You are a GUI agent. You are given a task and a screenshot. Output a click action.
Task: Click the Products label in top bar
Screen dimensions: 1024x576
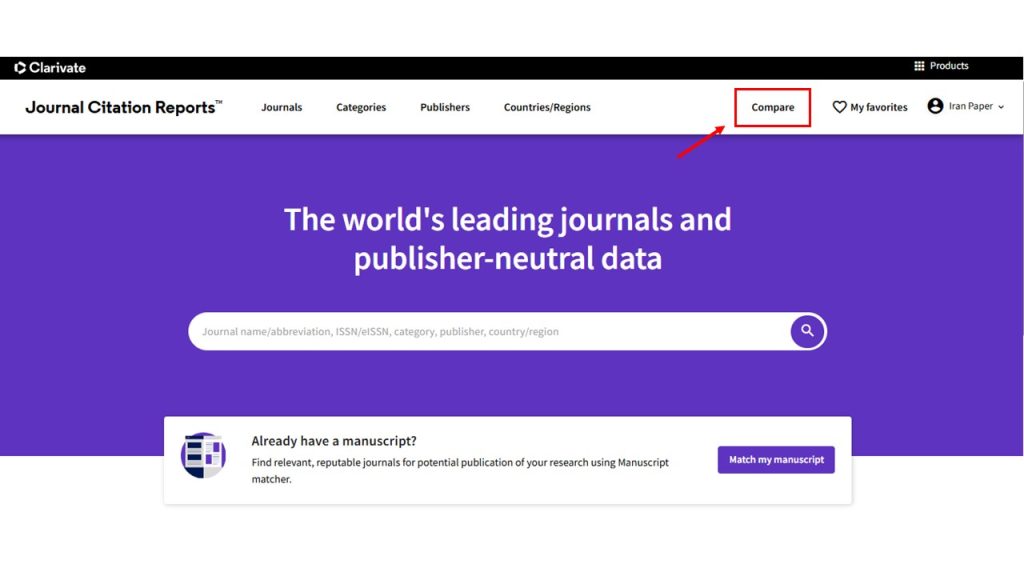949,66
